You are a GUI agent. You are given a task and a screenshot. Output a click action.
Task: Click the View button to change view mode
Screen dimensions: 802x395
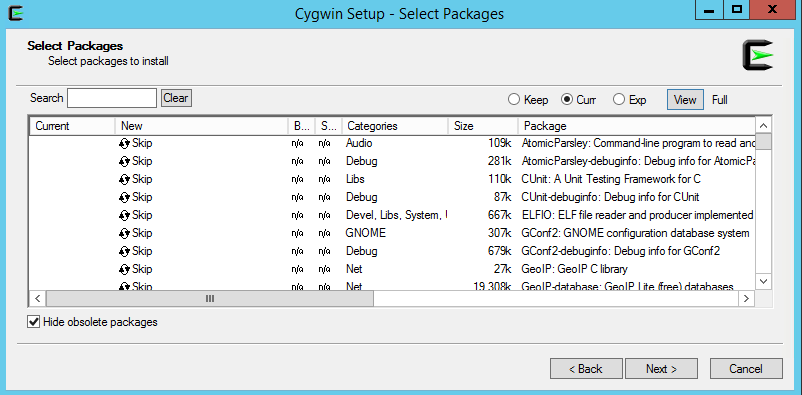point(685,100)
